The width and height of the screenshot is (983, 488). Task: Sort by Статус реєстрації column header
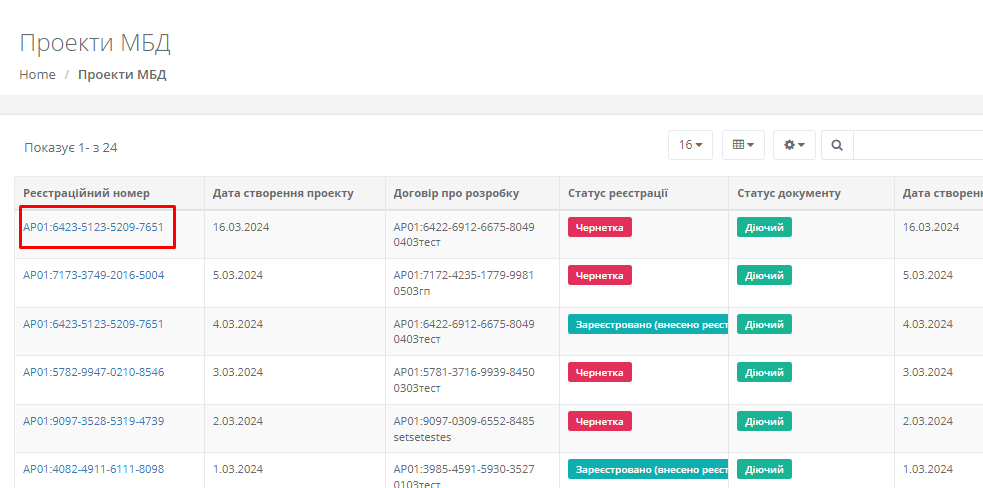tap(617, 193)
